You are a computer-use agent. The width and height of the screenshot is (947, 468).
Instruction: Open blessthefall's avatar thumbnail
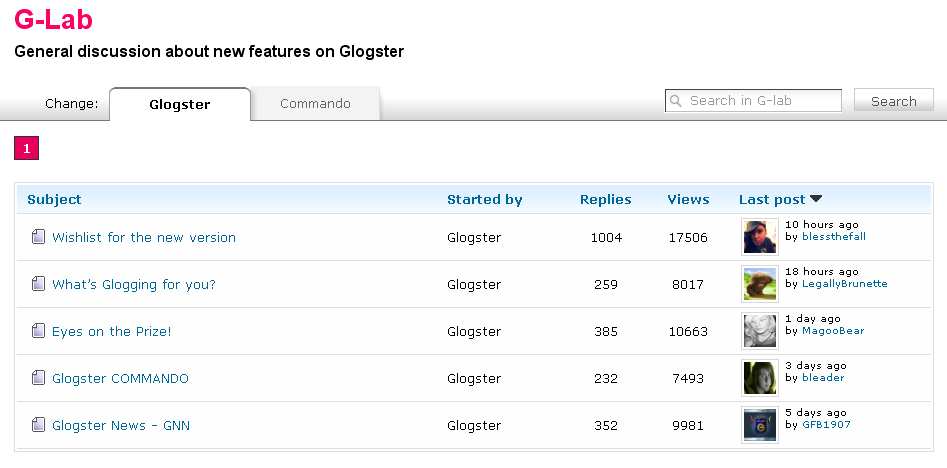760,237
